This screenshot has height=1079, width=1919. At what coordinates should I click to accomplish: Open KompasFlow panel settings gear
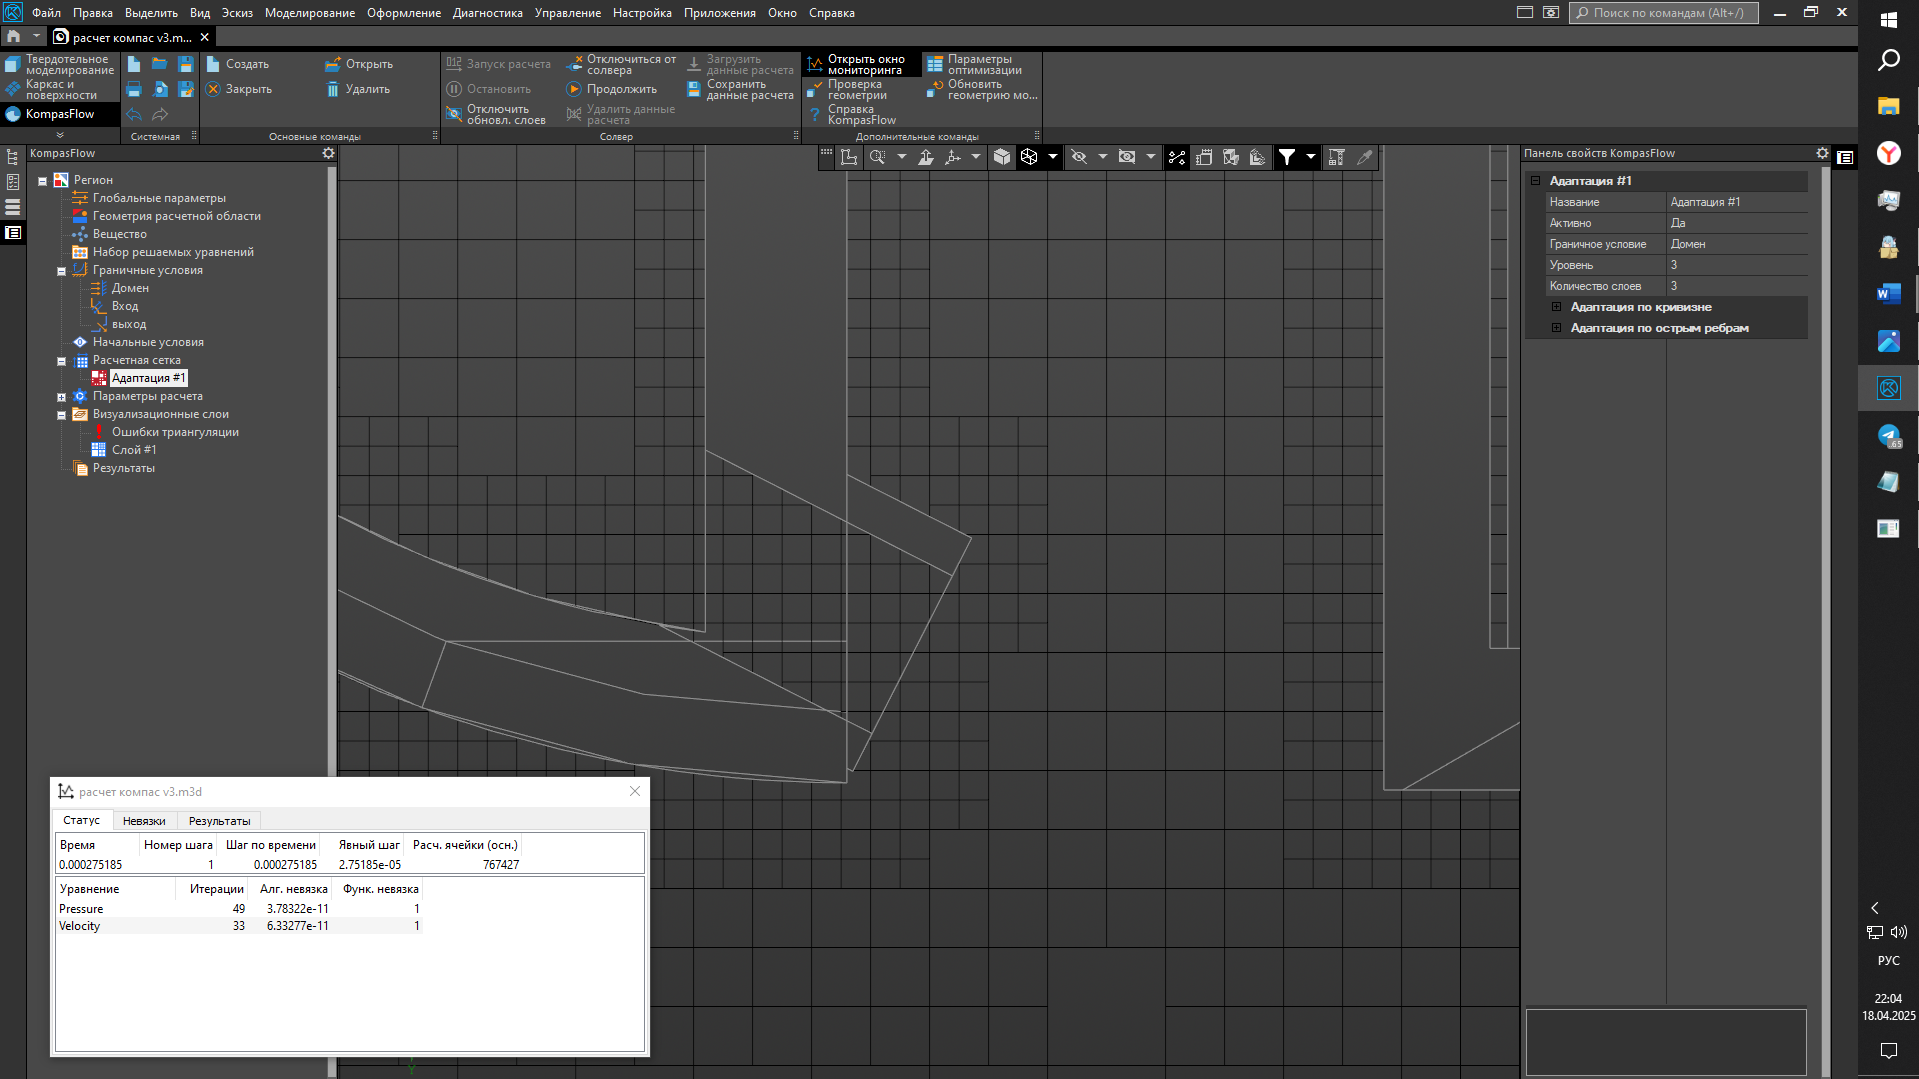[x=328, y=153]
